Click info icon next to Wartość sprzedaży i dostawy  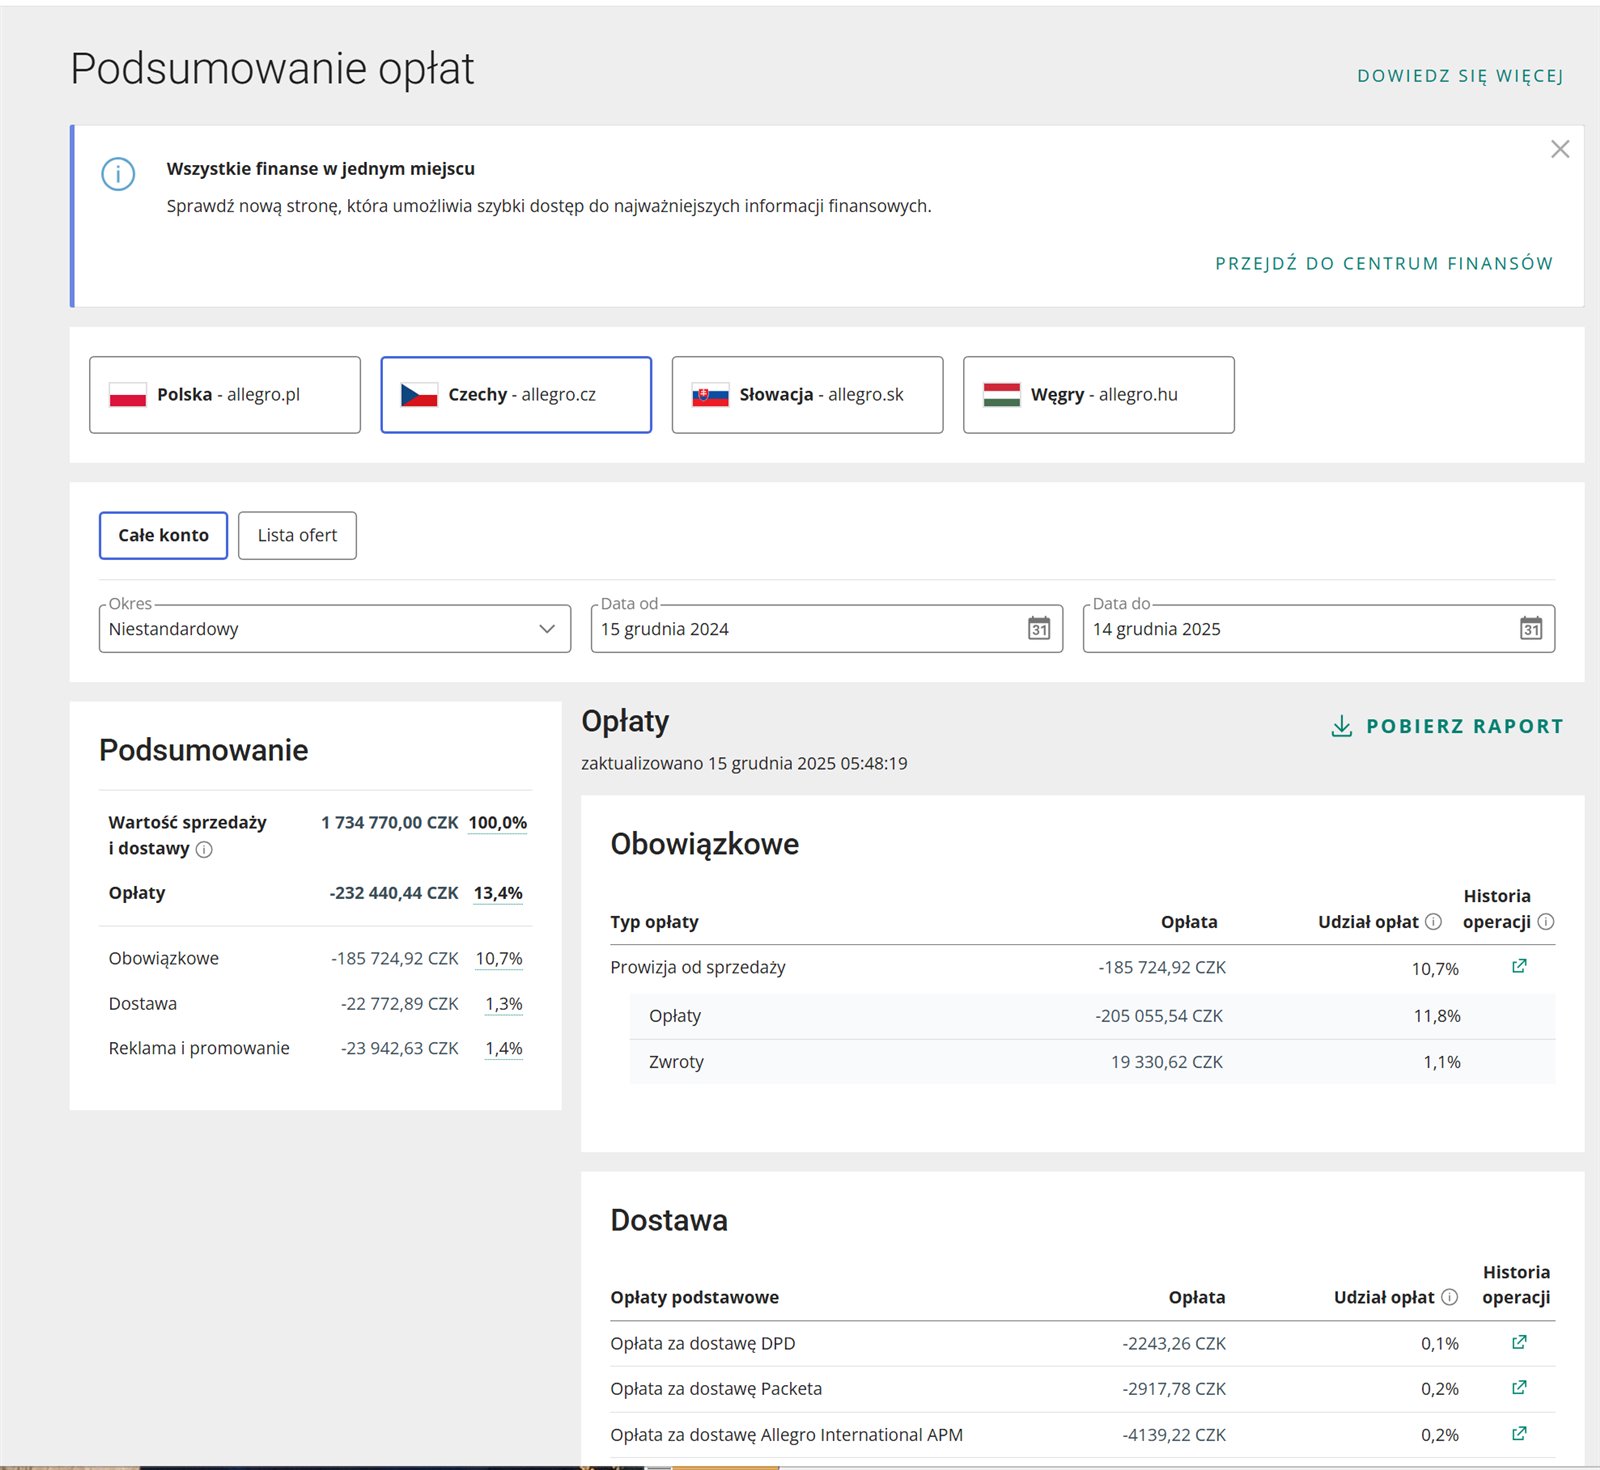coord(204,849)
